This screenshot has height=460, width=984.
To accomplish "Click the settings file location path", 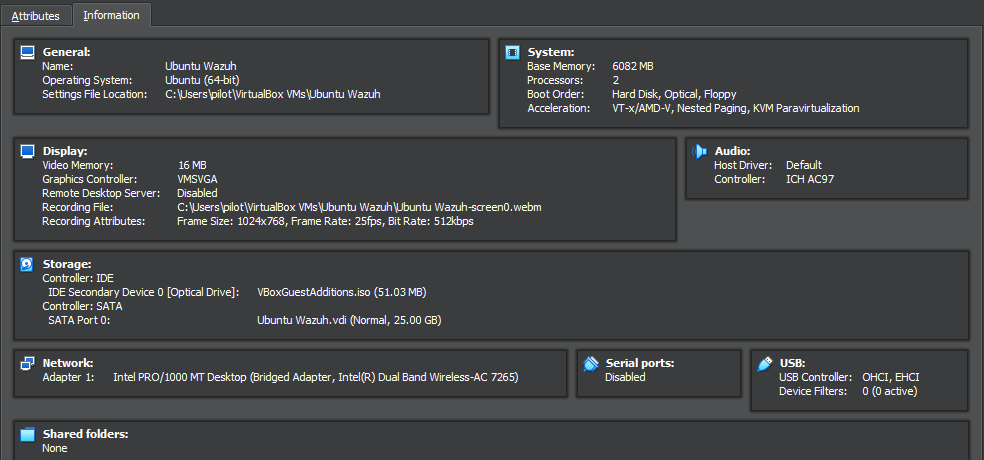I will 273,94.
